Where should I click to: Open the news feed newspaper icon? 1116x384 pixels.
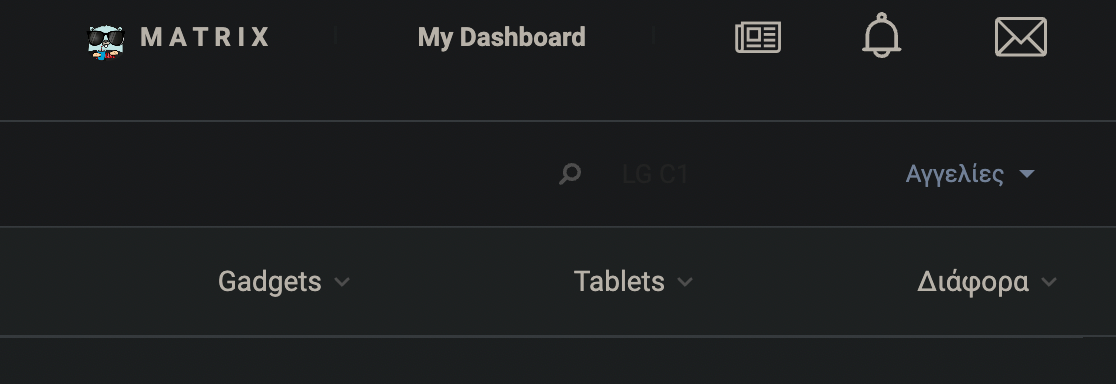(x=758, y=37)
